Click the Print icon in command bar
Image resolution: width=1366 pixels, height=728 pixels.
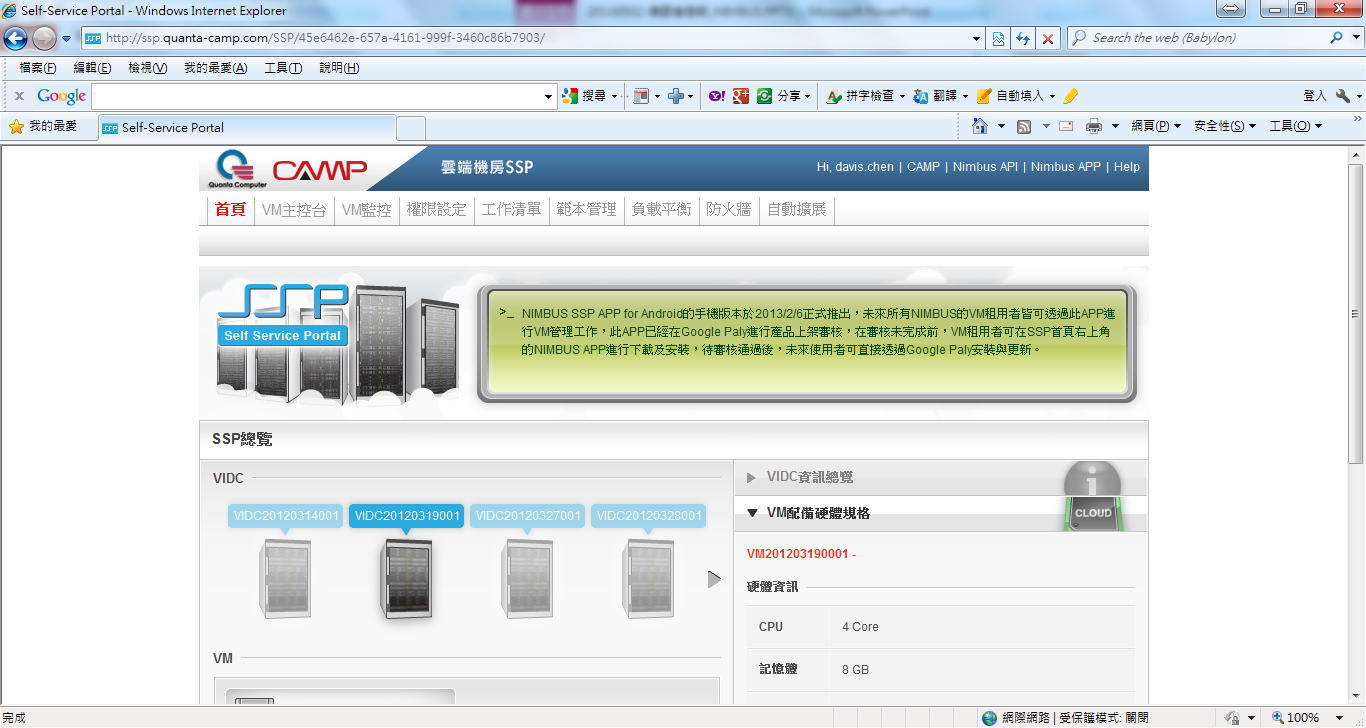(1094, 126)
